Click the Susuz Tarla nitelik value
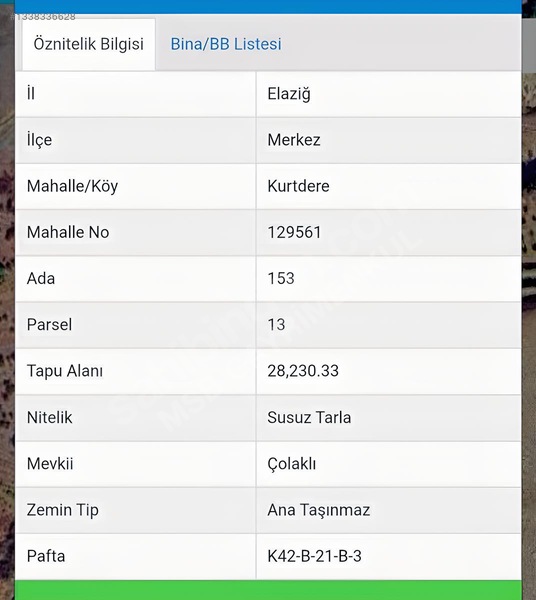This screenshot has width=536, height=600. point(309,417)
